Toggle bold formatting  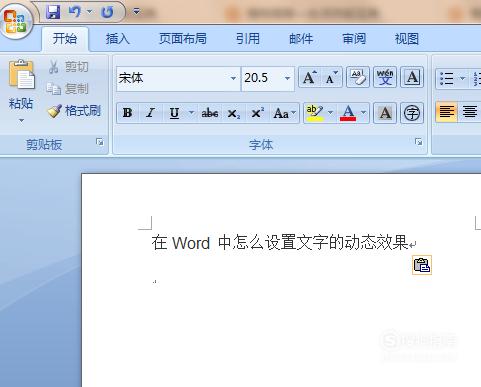click(x=127, y=113)
